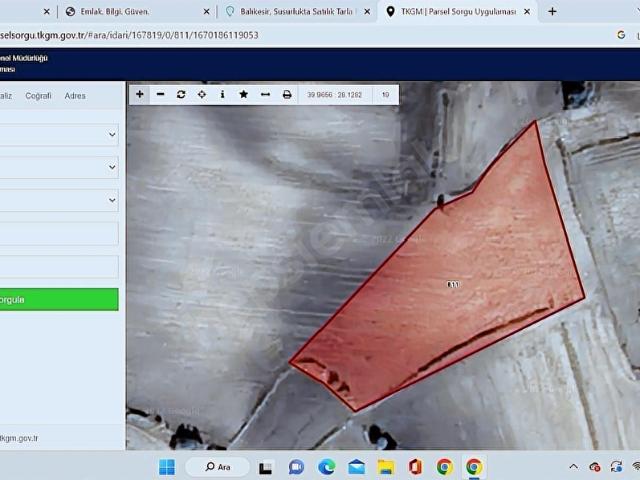
Task: Open the Windows Start menu
Action: click(x=167, y=467)
